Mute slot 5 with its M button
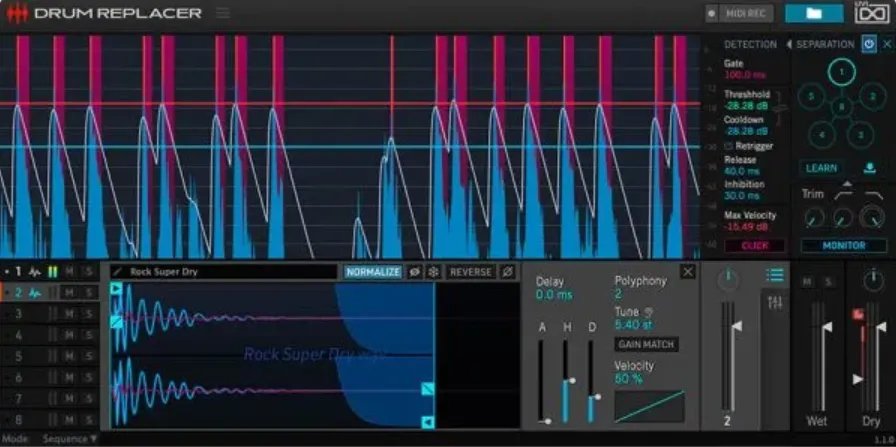The height and width of the screenshot is (447, 896). click(69, 356)
